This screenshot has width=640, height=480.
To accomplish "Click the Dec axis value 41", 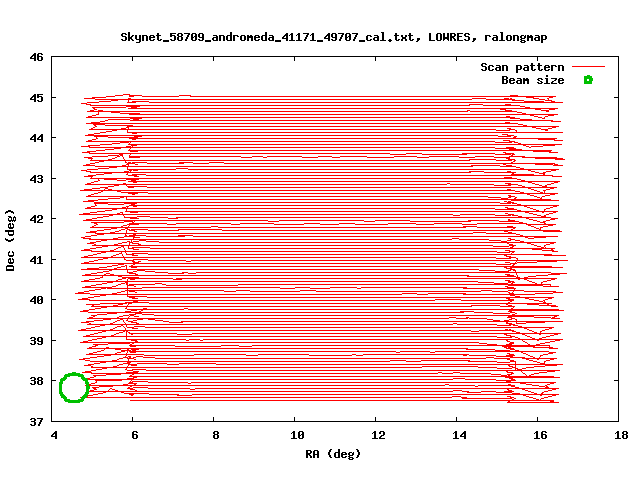I will (36, 260).
